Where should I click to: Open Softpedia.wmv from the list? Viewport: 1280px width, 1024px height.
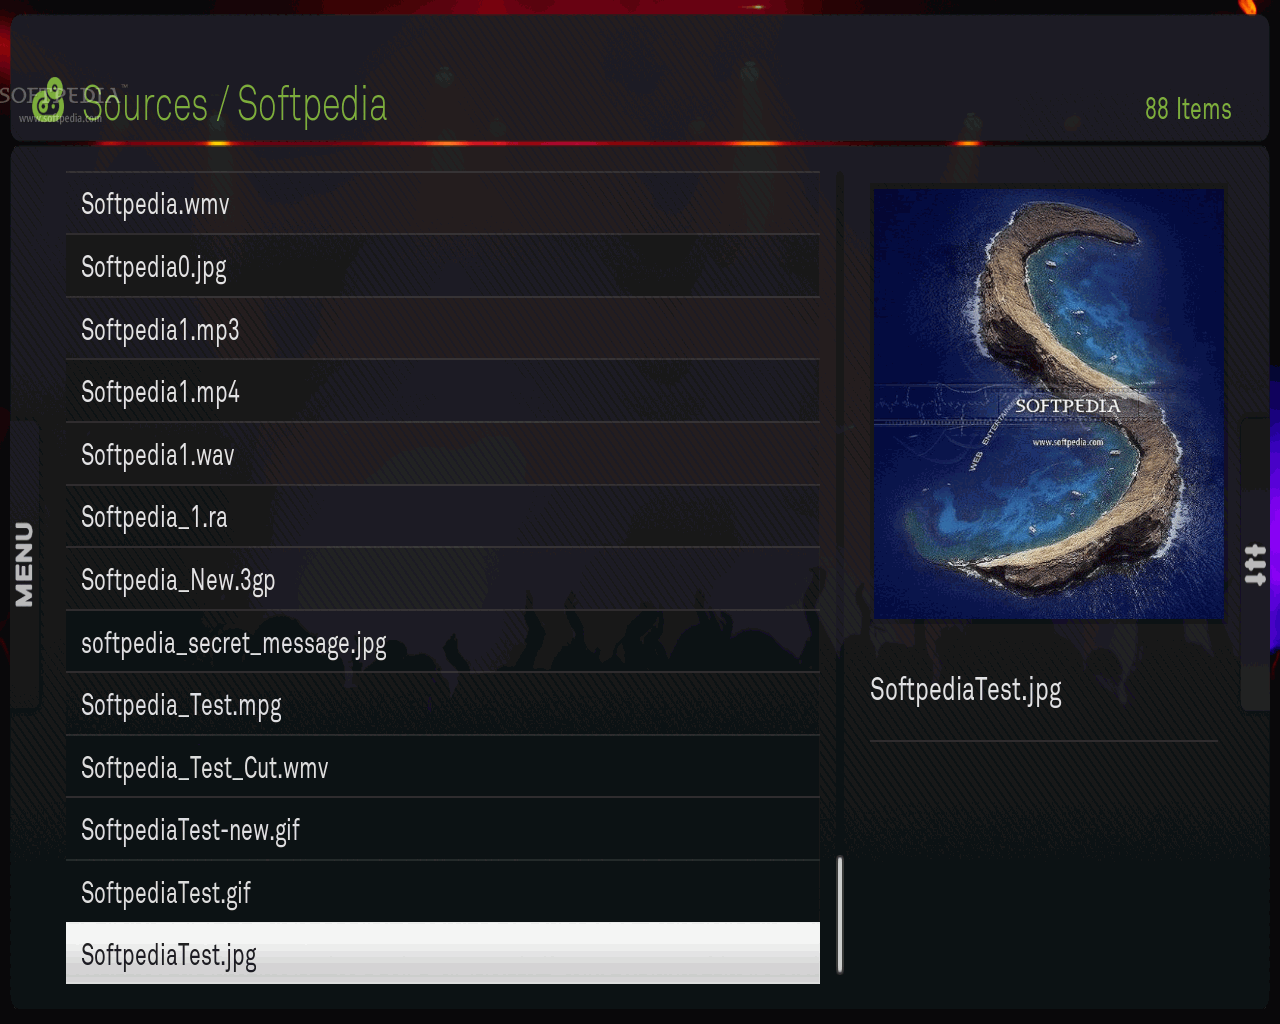pyautogui.click(x=443, y=204)
